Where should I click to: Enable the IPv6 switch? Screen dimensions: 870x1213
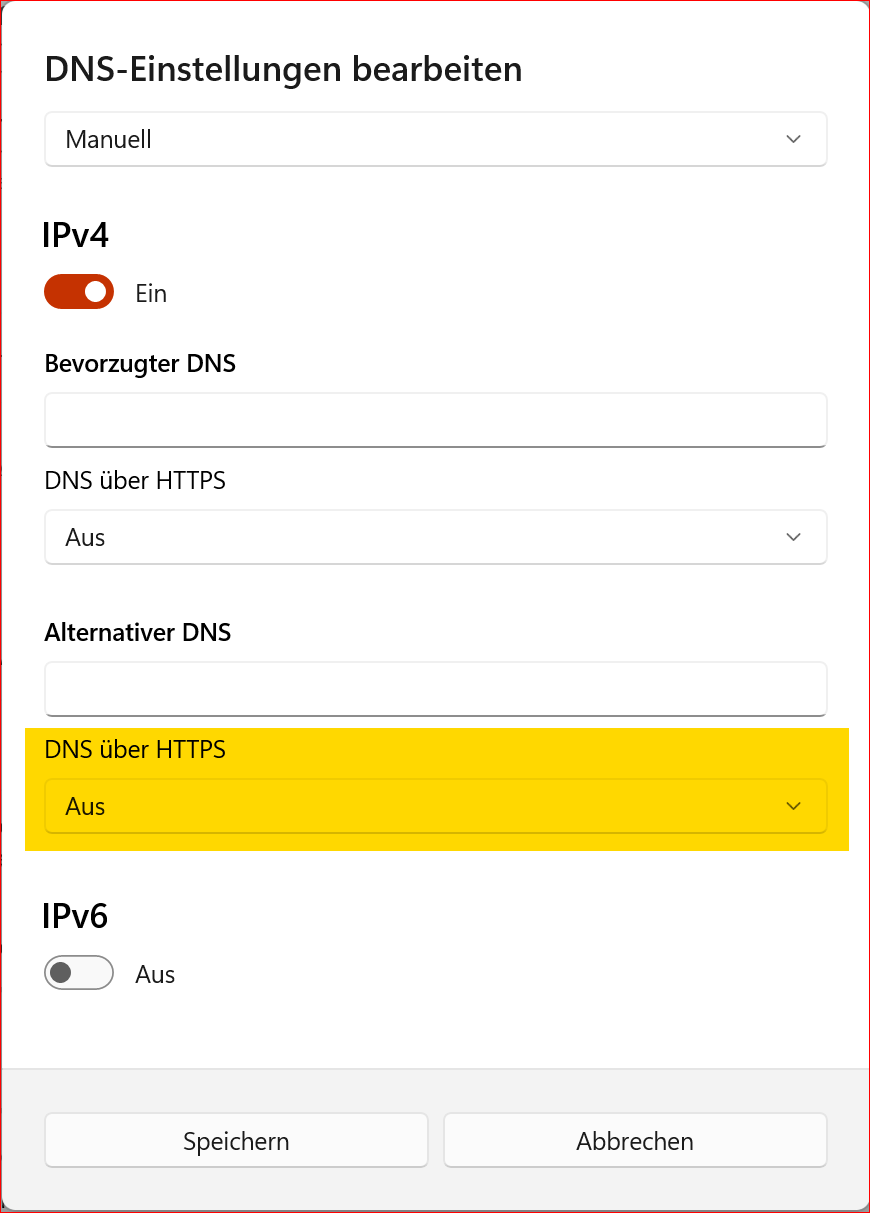click(x=79, y=973)
